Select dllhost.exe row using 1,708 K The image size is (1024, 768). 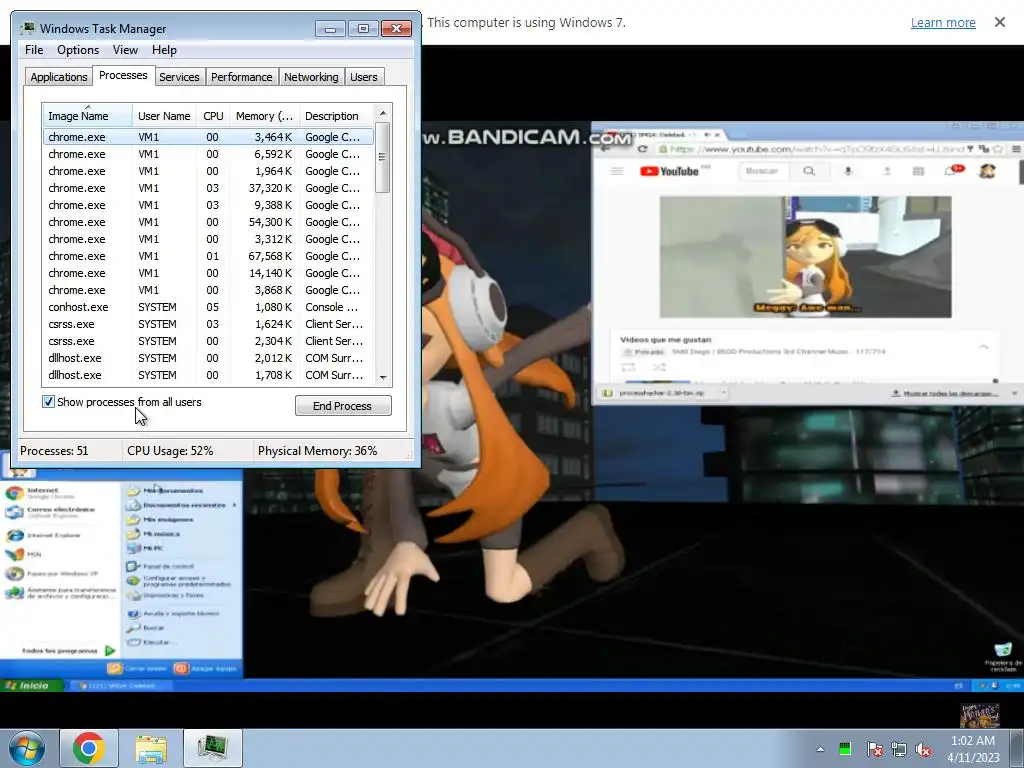pos(208,375)
